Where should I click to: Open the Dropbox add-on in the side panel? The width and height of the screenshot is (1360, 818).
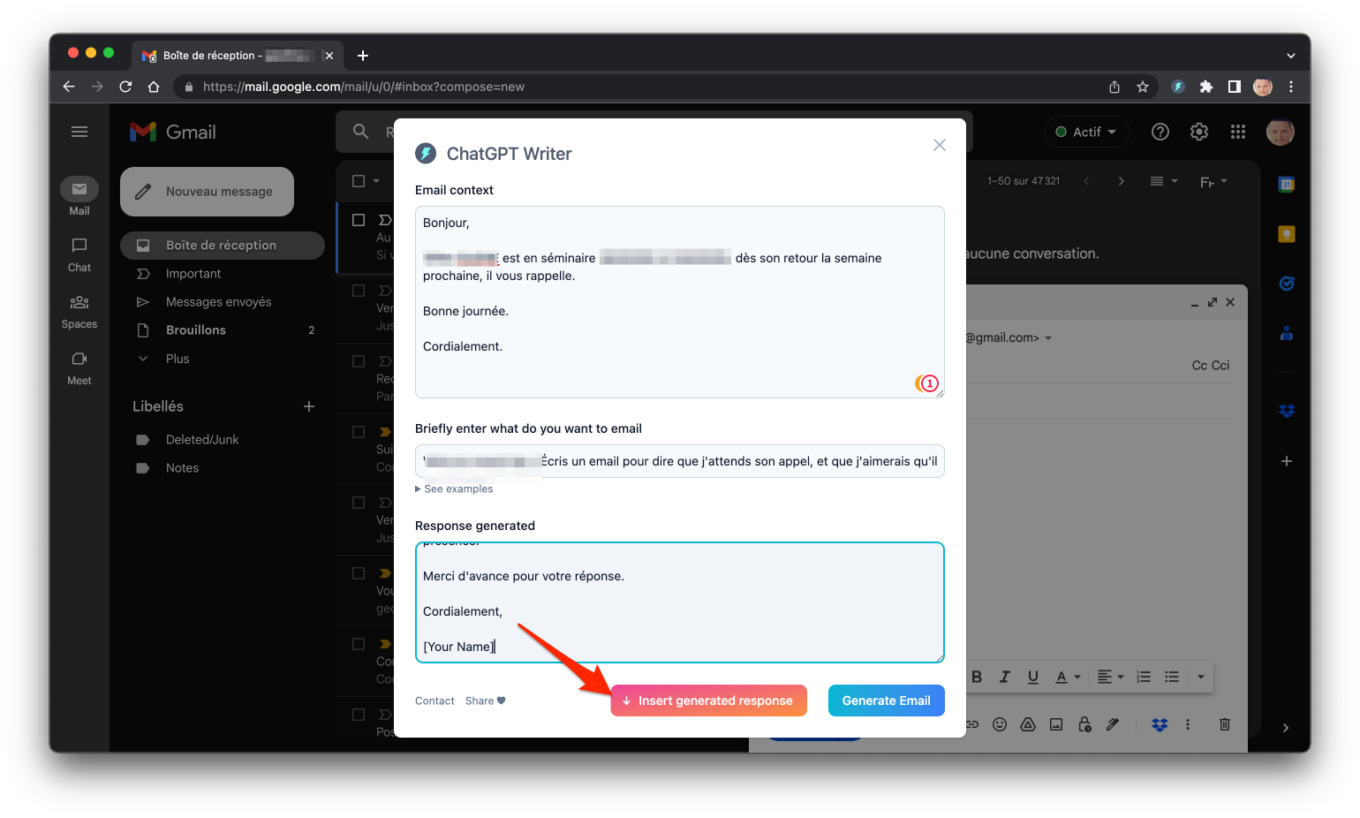[1287, 411]
